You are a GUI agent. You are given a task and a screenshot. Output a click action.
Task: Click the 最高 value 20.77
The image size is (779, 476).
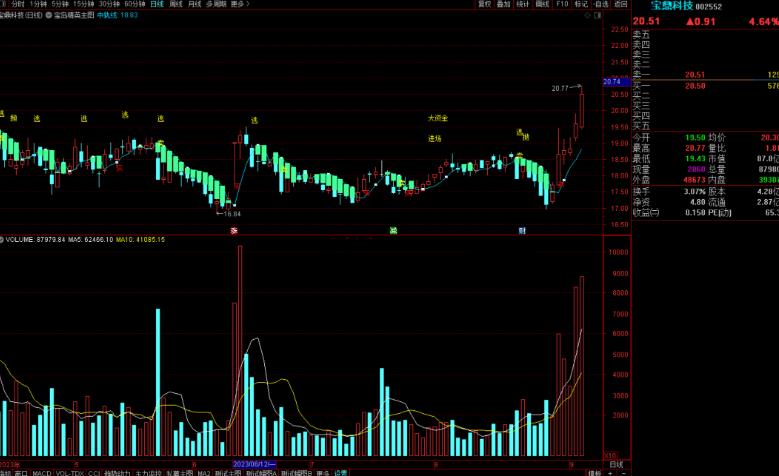pyautogui.click(x=695, y=148)
